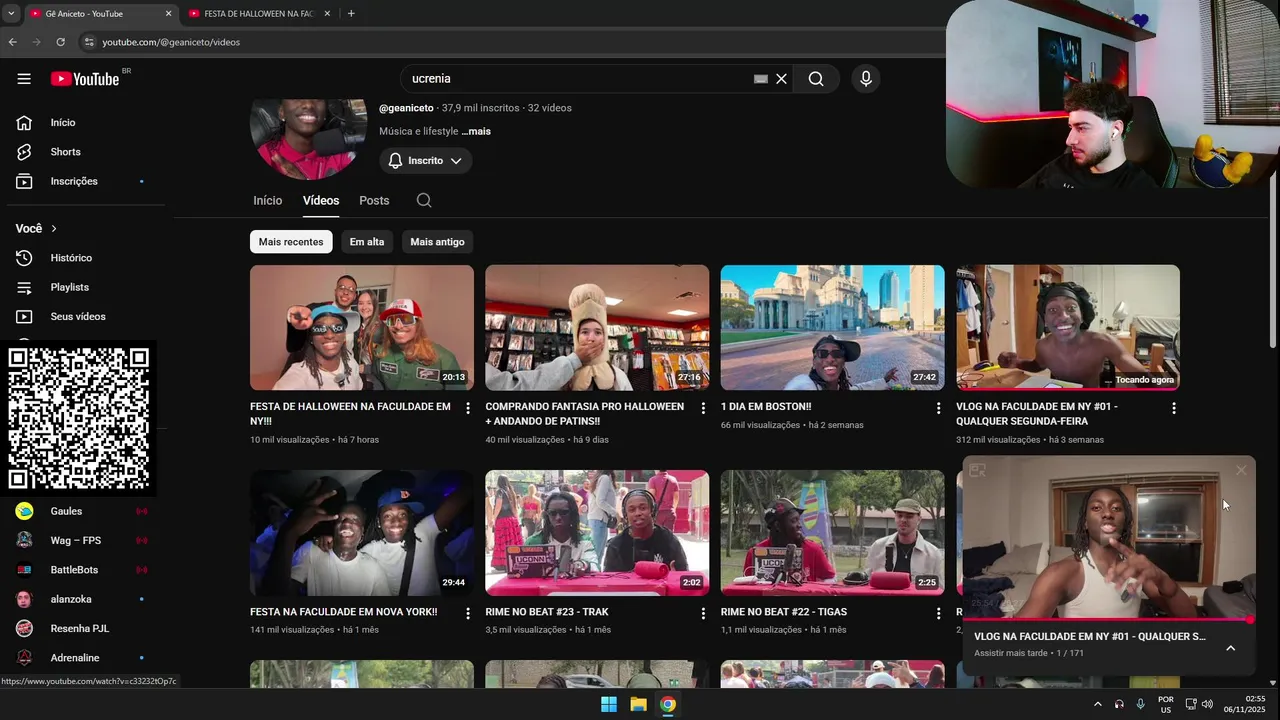Click Chrome icon in taskbar
The height and width of the screenshot is (720, 1280).
(x=668, y=704)
